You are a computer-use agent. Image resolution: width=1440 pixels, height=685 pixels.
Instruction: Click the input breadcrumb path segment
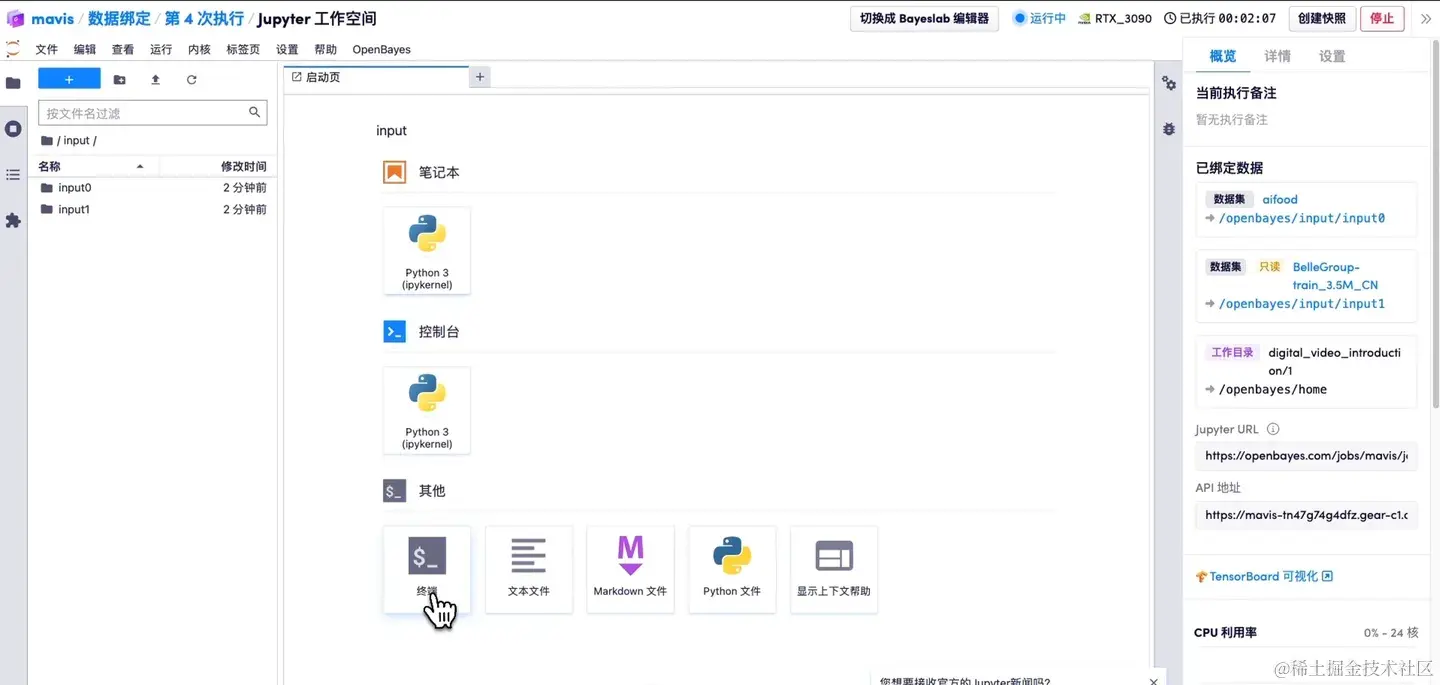tap(77, 141)
